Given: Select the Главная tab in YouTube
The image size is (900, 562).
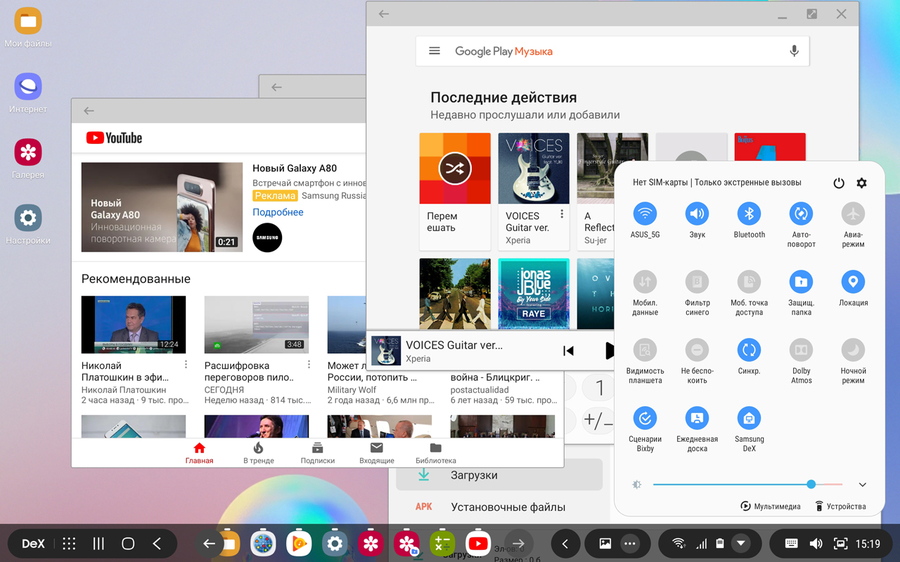Looking at the screenshot, I should (x=199, y=453).
